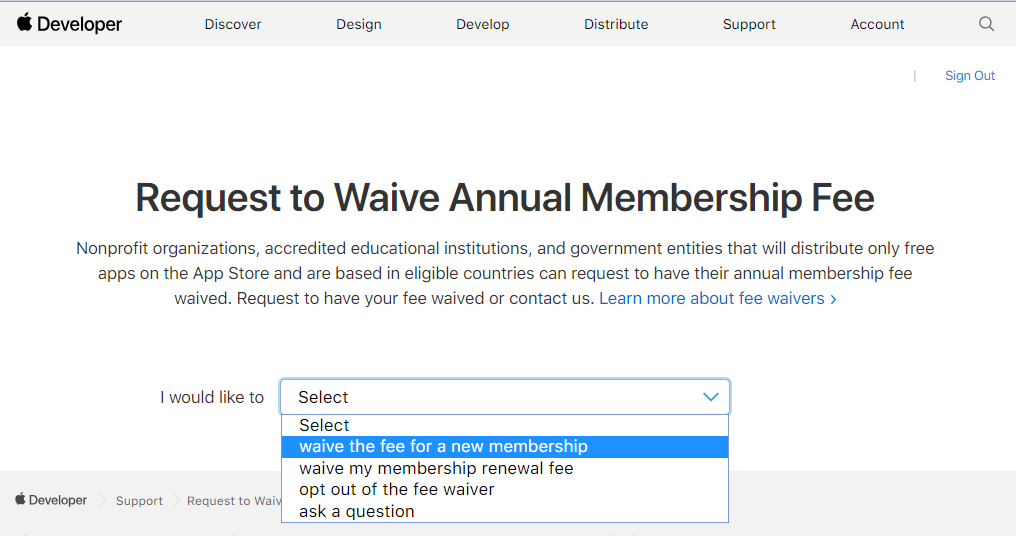Click the 'Request to Waive' breadcrumb item
The height and width of the screenshot is (536, 1016).
tap(234, 500)
